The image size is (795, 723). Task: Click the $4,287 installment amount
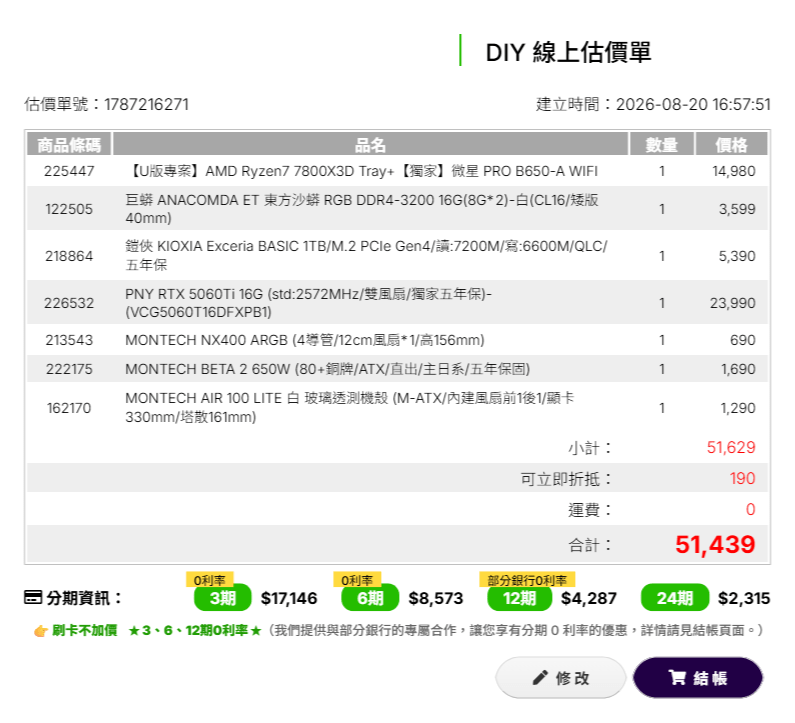click(589, 598)
